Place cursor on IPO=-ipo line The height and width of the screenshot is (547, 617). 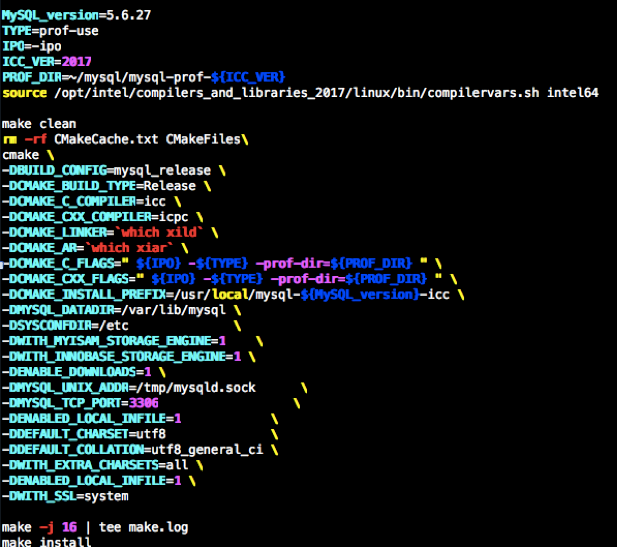pos(31,46)
